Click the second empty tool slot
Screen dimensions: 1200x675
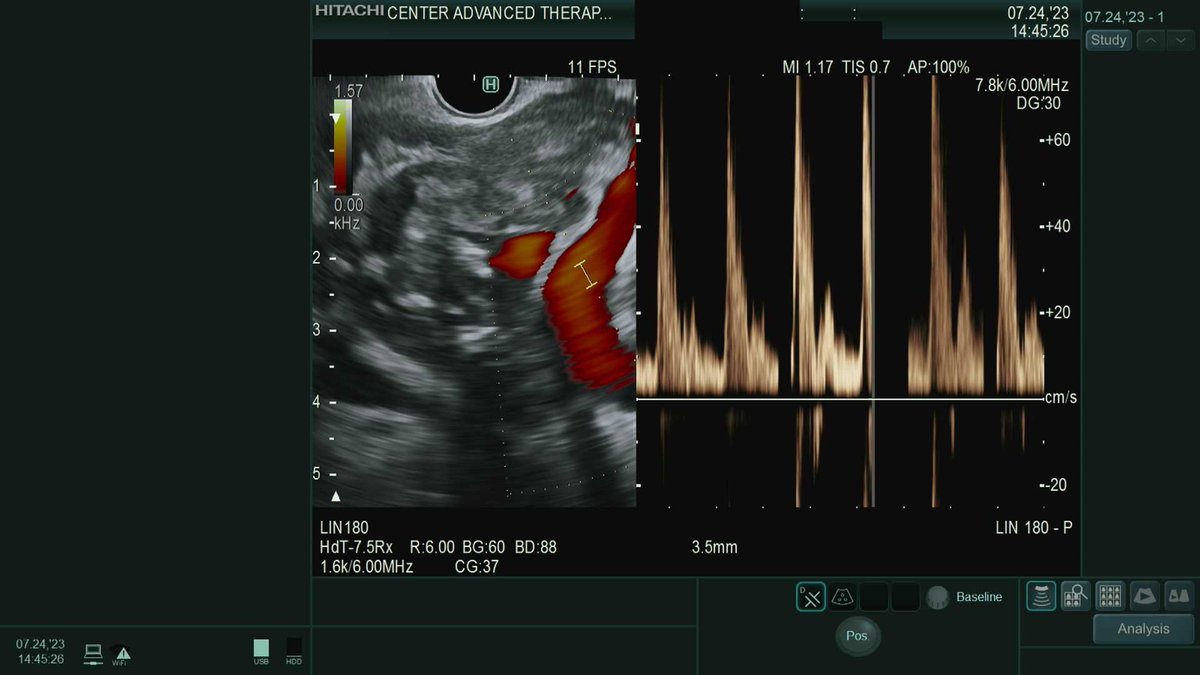tap(905, 597)
